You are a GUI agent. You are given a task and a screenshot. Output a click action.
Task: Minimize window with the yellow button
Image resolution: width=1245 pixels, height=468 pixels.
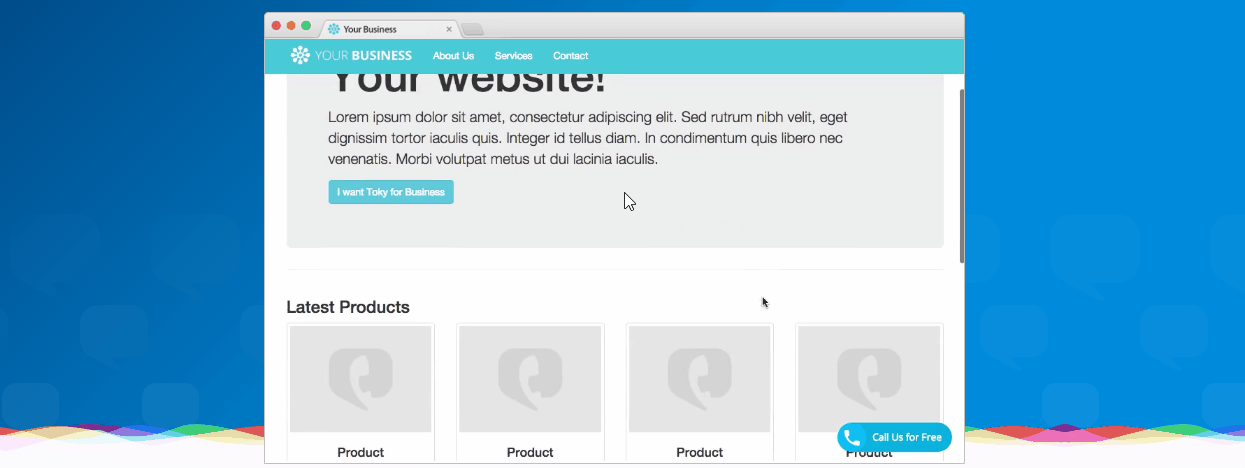292,26
